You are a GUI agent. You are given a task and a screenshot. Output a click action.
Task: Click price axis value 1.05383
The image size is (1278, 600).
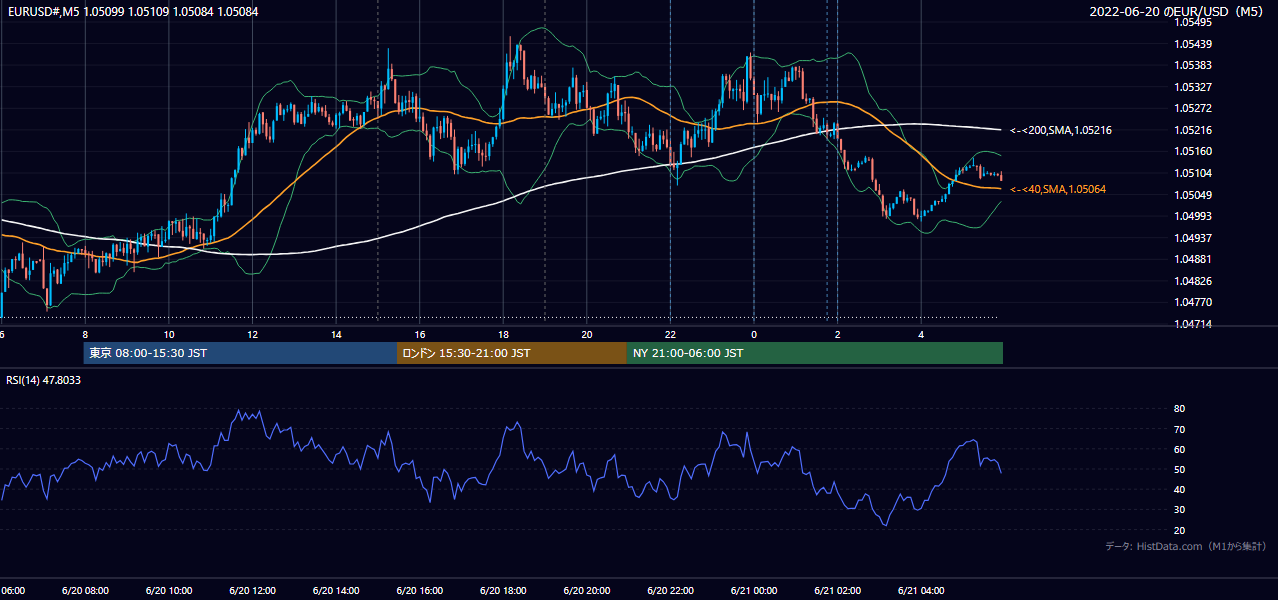pos(1193,65)
